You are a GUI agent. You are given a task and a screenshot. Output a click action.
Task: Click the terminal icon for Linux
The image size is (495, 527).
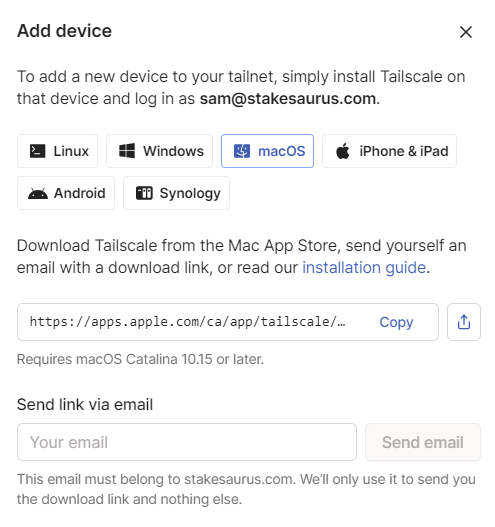37,151
